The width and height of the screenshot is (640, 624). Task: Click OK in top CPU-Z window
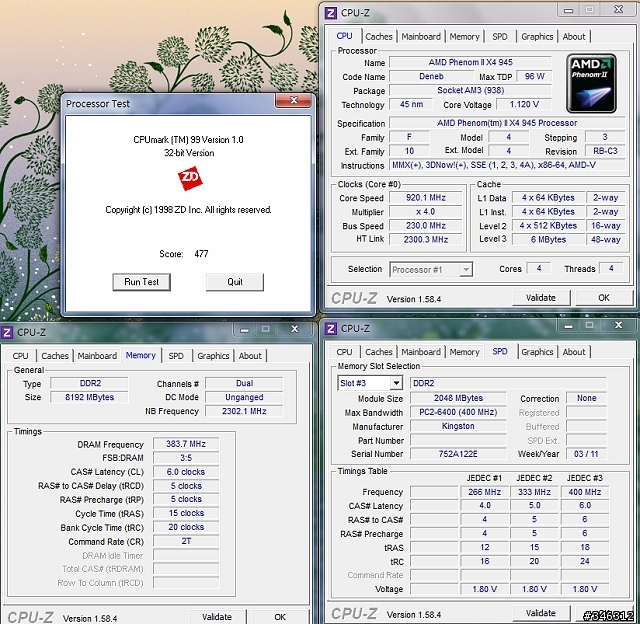[x=604, y=298]
